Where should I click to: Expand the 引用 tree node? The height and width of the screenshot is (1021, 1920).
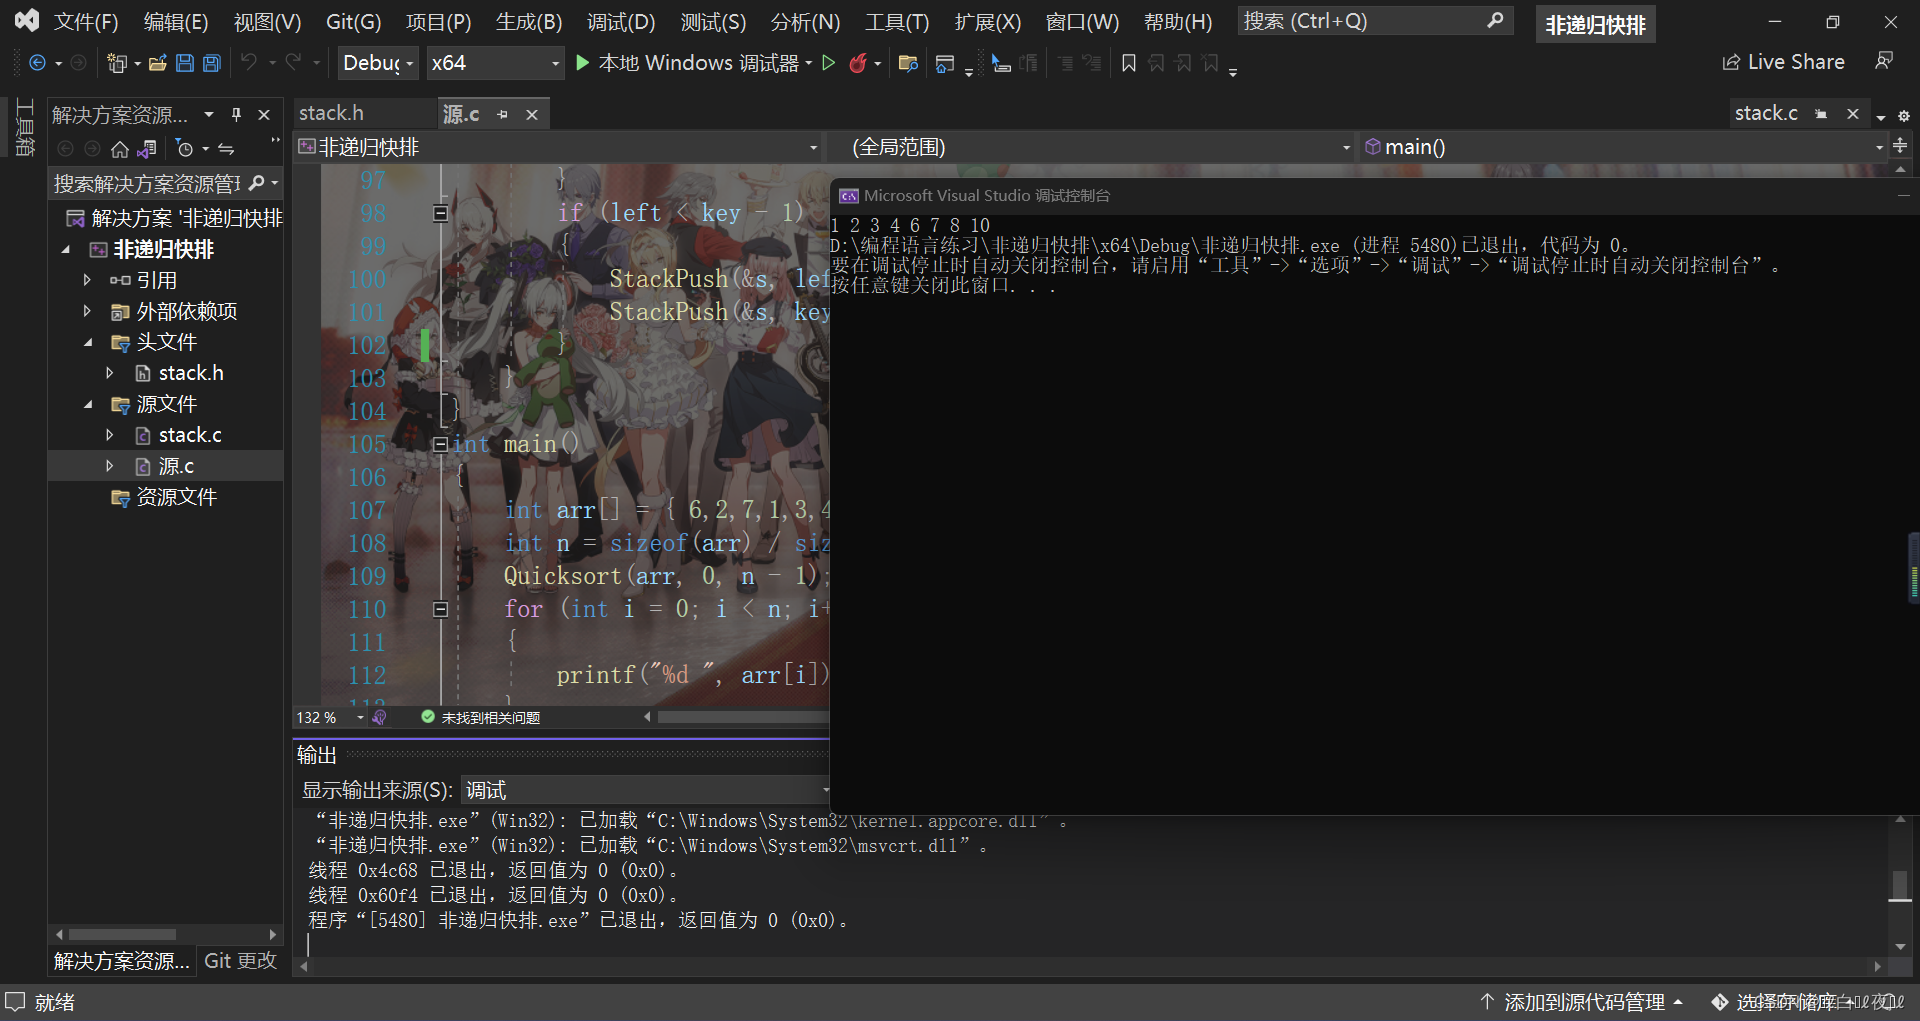click(x=87, y=280)
